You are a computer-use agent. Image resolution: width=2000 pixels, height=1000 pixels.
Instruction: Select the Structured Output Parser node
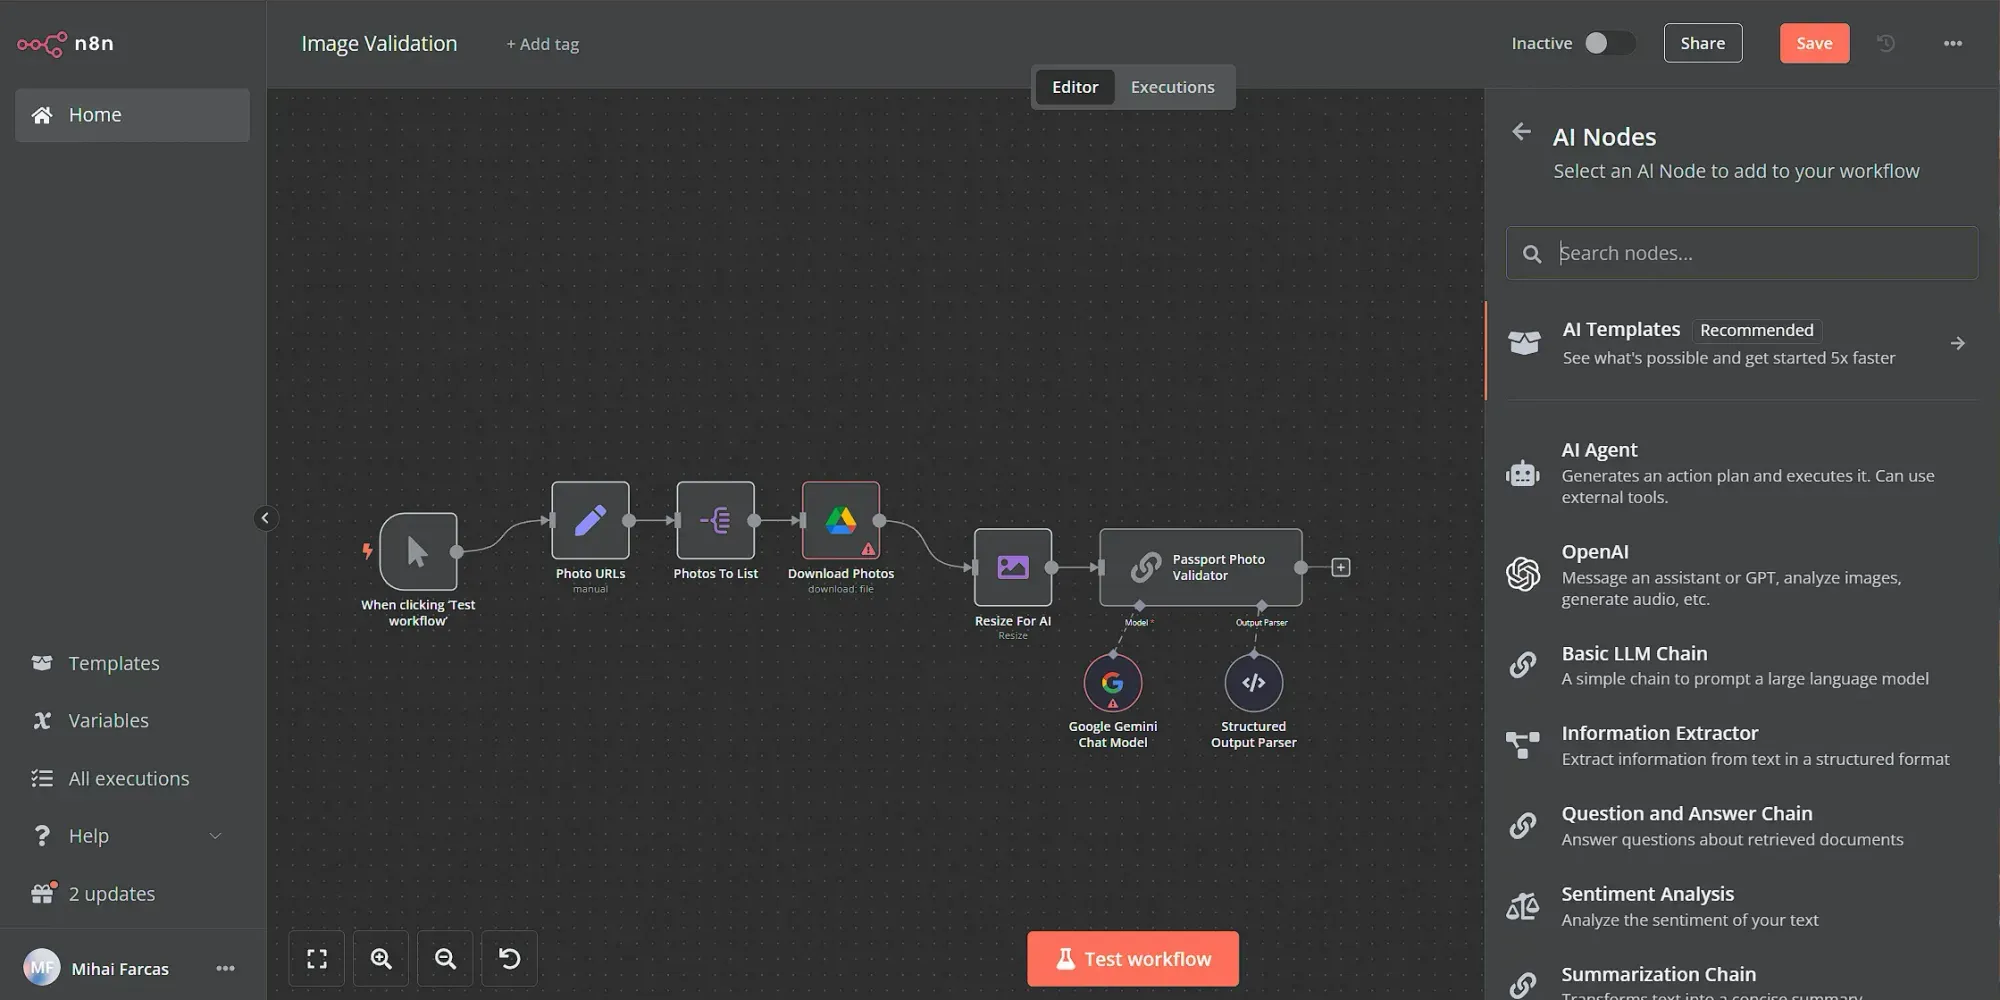coord(1253,682)
